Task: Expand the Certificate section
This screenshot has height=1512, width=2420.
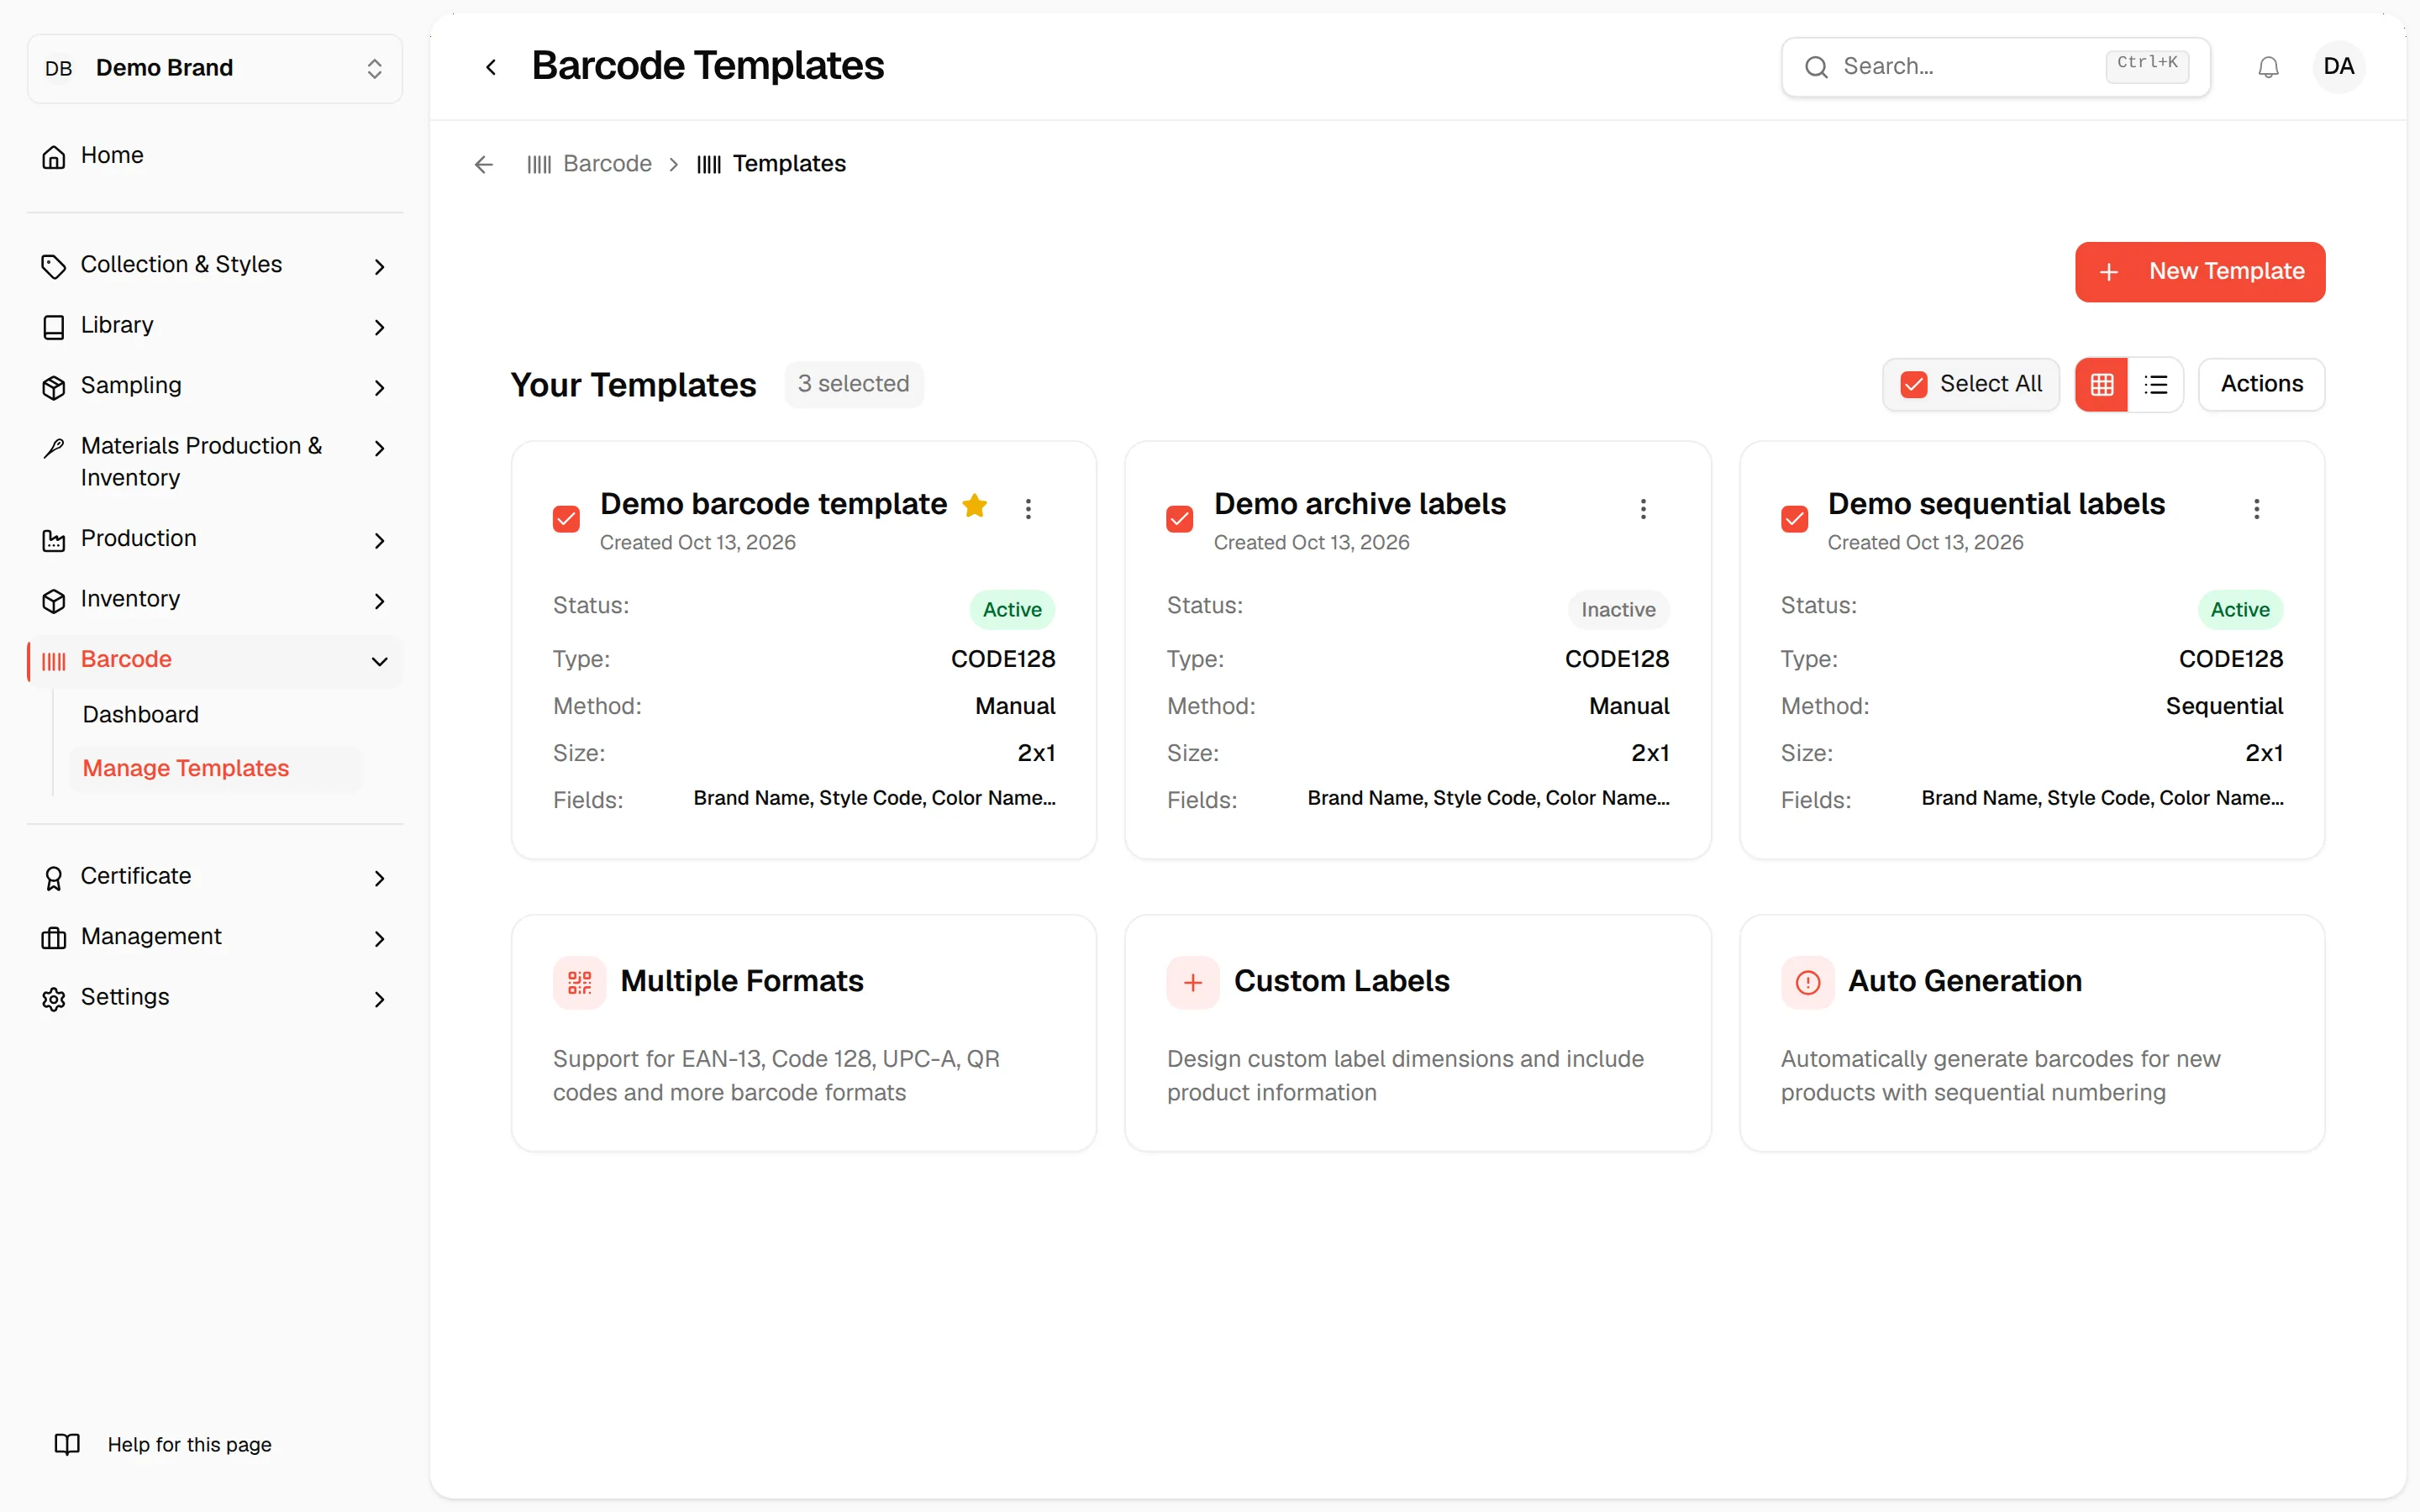Action: pos(215,877)
